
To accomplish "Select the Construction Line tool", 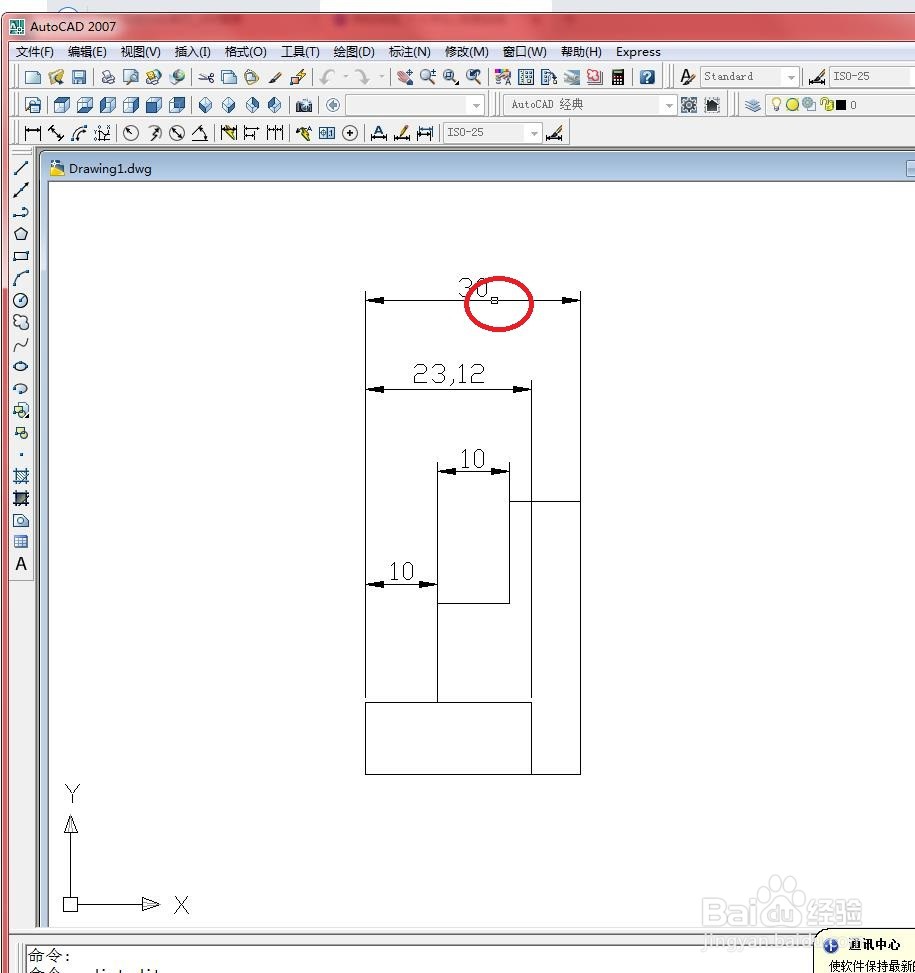I will 20,190.
